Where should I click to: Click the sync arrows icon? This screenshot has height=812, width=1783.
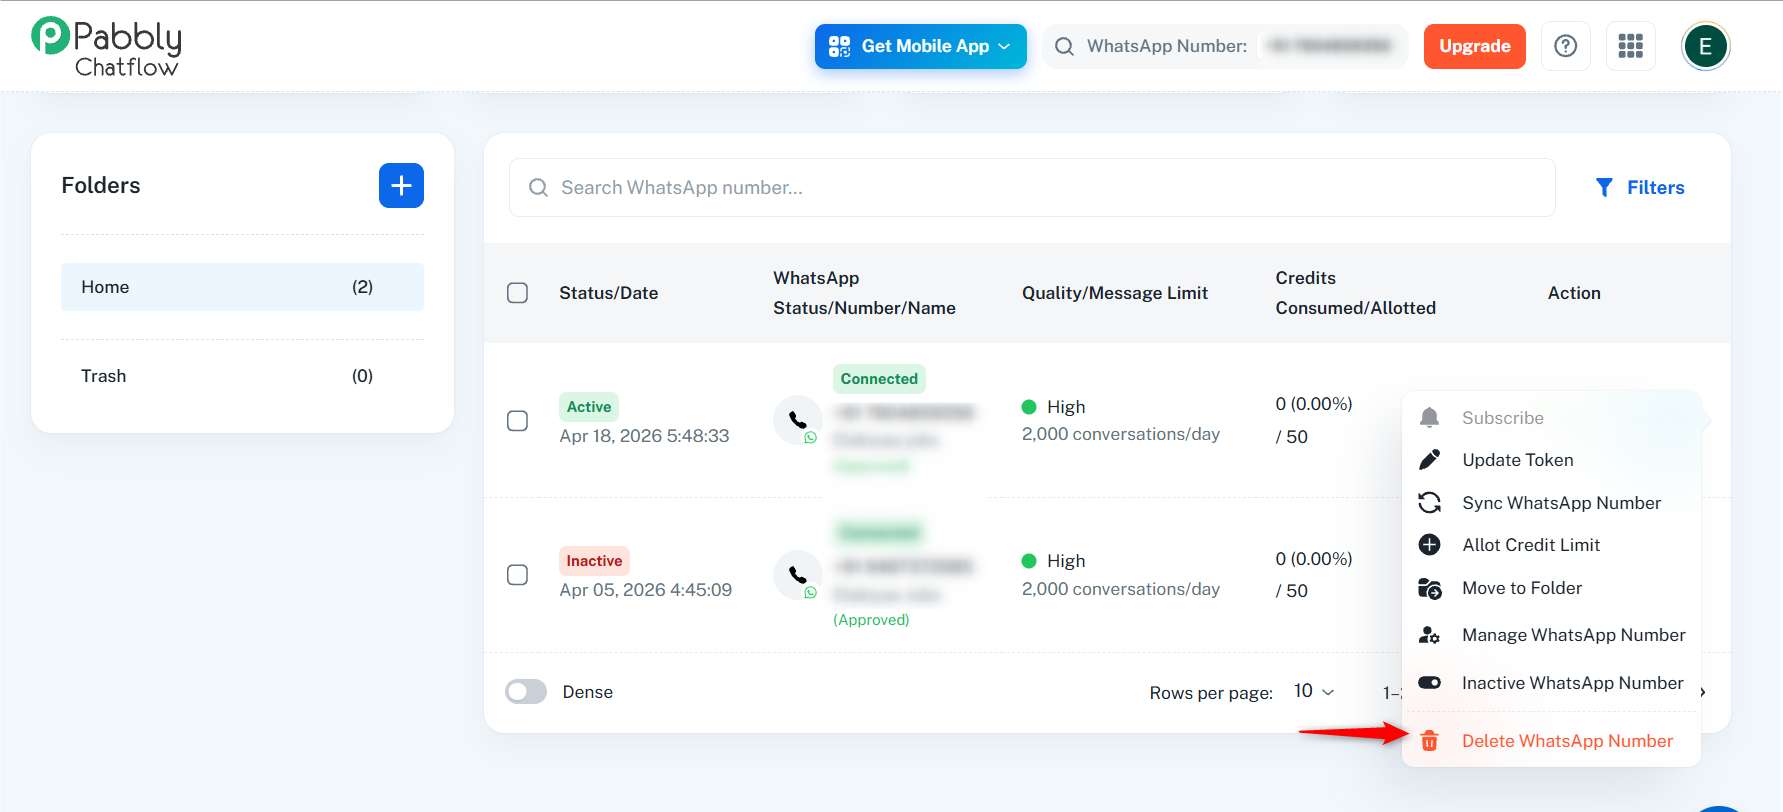[1430, 503]
